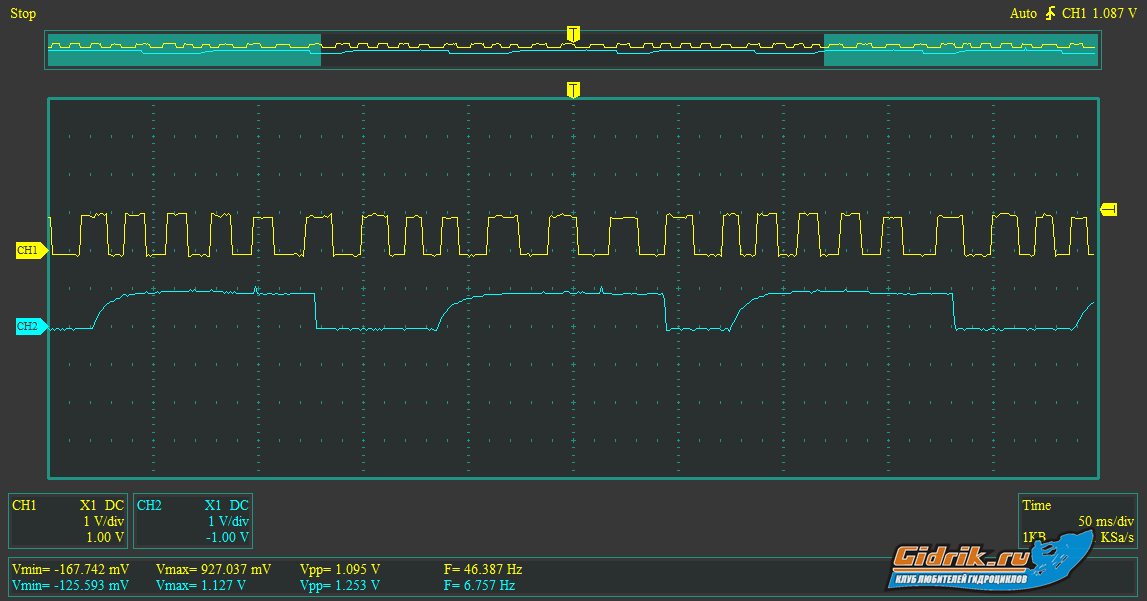Select the 46.387 Hz frequency measurement
This screenshot has width=1147, height=601.
[483, 569]
